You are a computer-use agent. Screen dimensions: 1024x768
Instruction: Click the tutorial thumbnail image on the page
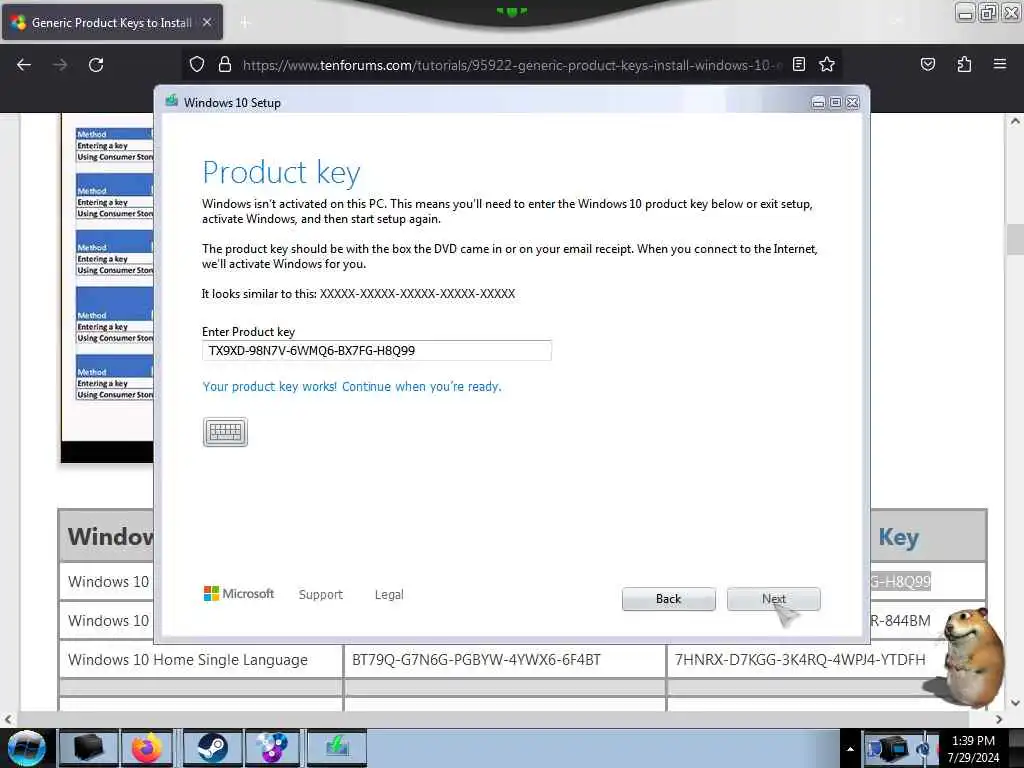coord(107,287)
